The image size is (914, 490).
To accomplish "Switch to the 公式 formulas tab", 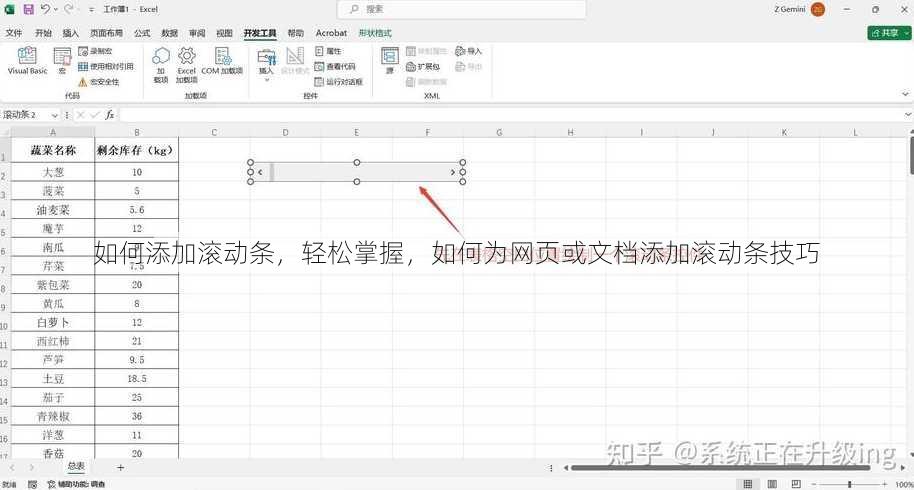I will [142, 33].
